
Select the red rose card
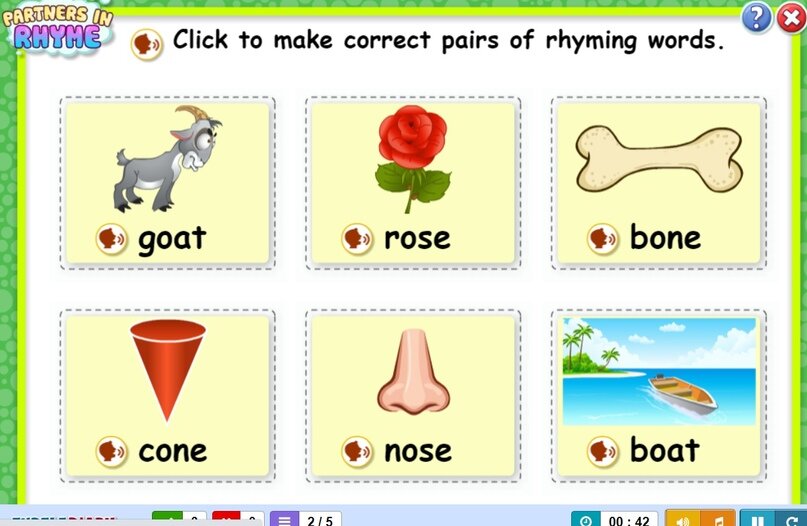click(413, 183)
